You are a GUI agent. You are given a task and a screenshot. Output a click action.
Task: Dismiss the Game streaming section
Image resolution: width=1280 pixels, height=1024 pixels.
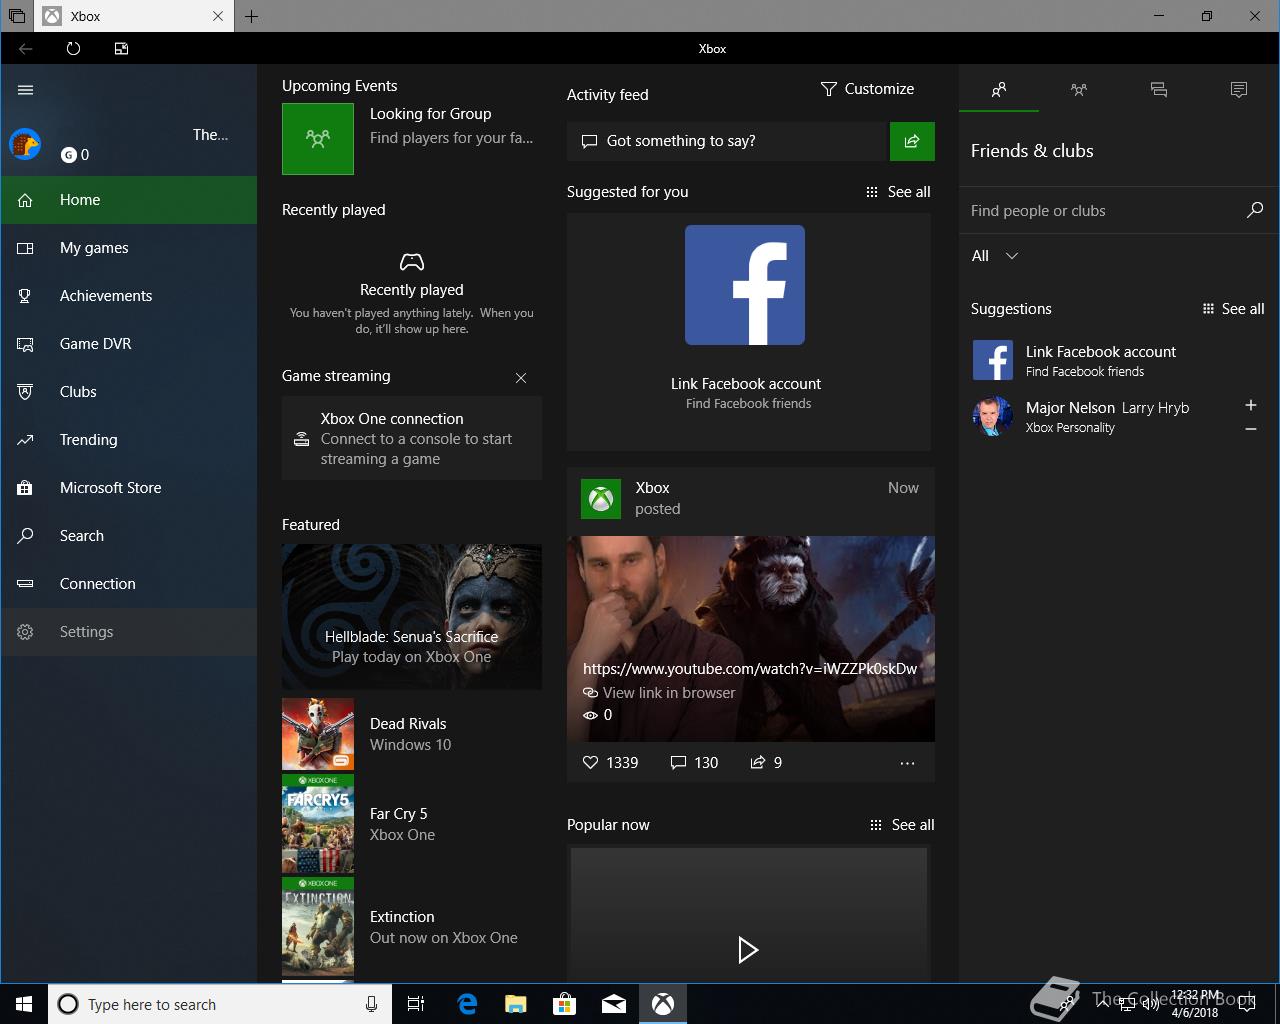pos(520,377)
